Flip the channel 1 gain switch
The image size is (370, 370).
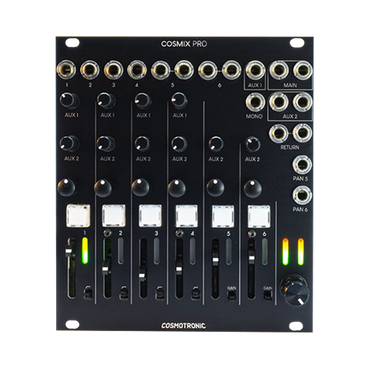click(x=87, y=294)
